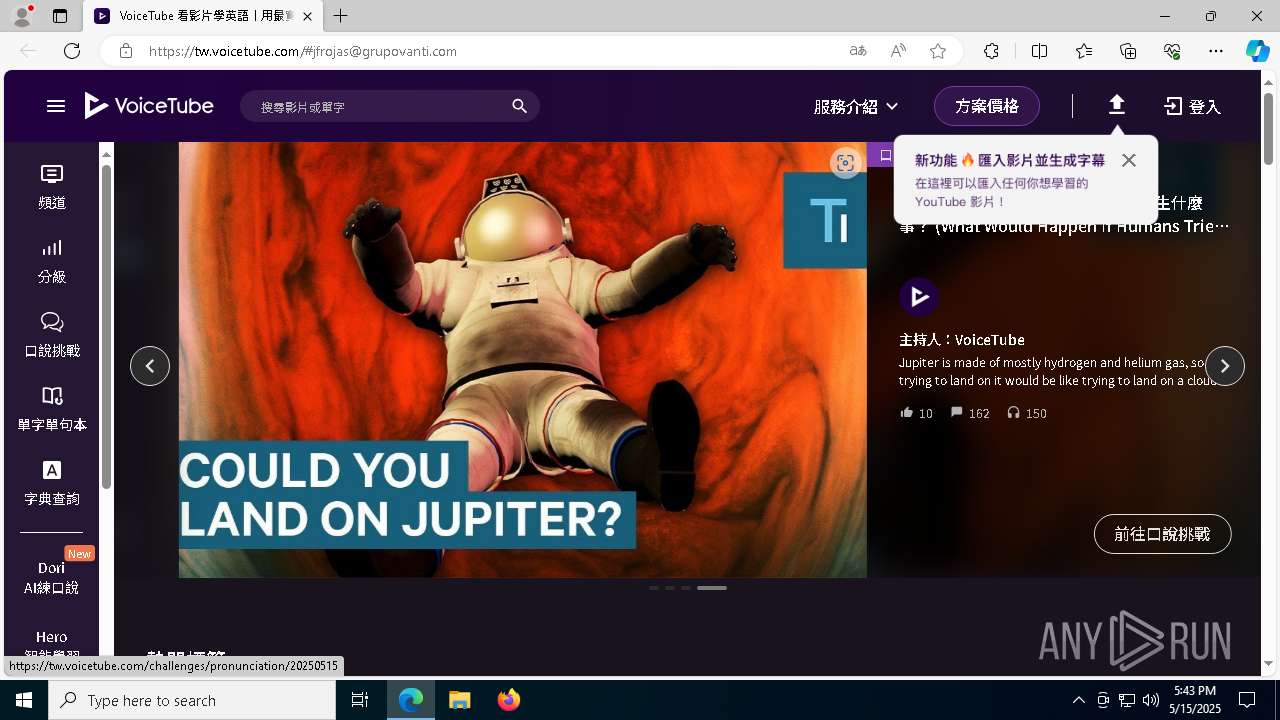Viewport: 1280px width, 720px height.
Task: View site information lock icon
Action: [125, 51]
